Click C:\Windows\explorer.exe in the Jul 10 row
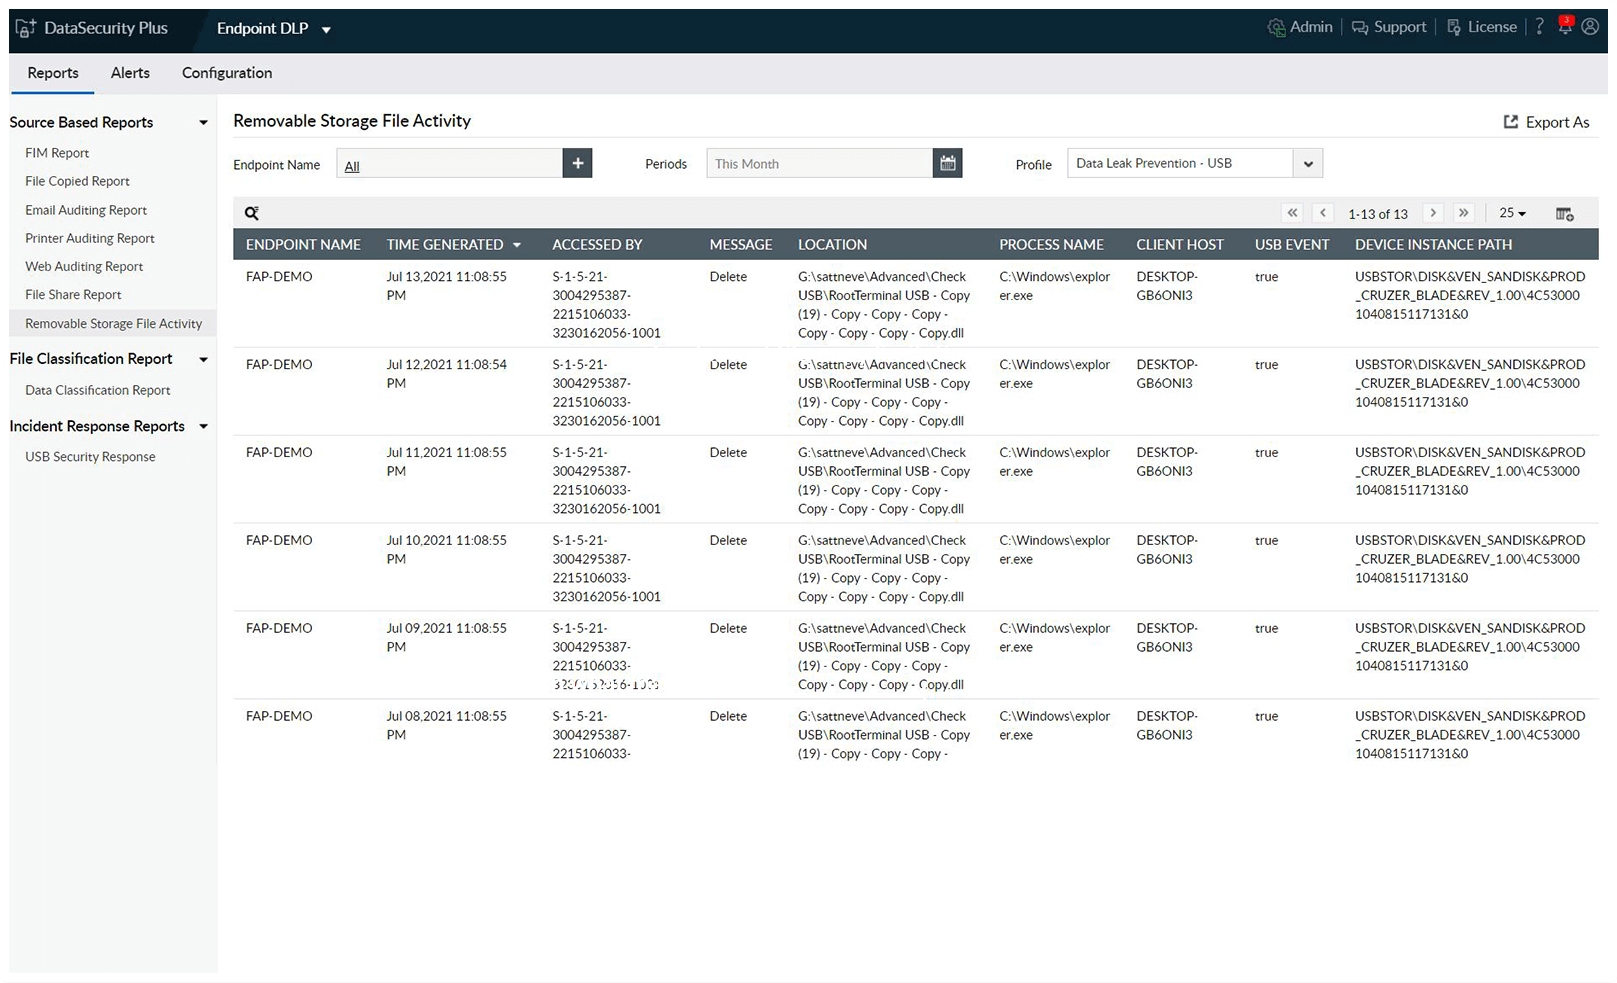Image resolution: width=1617 pixels, height=983 pixels. pyautogui.click(x=1054, y=550)
